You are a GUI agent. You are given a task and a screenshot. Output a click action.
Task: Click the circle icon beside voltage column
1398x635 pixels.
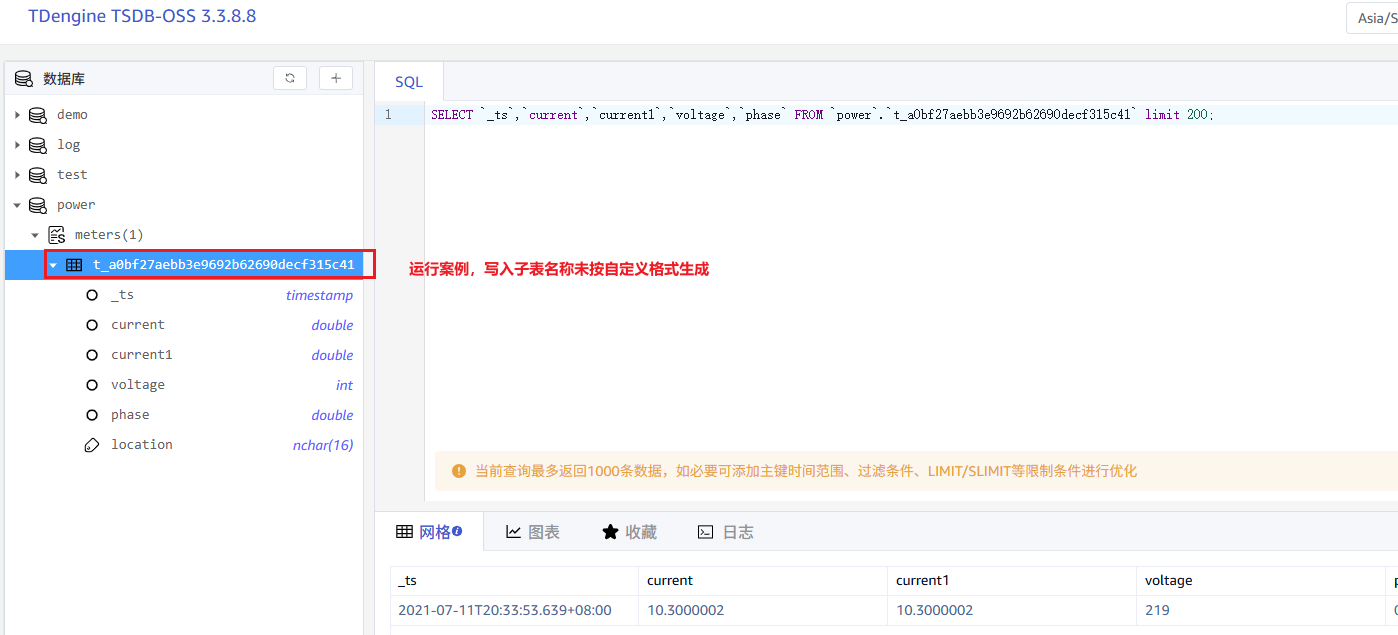(92, 385)
